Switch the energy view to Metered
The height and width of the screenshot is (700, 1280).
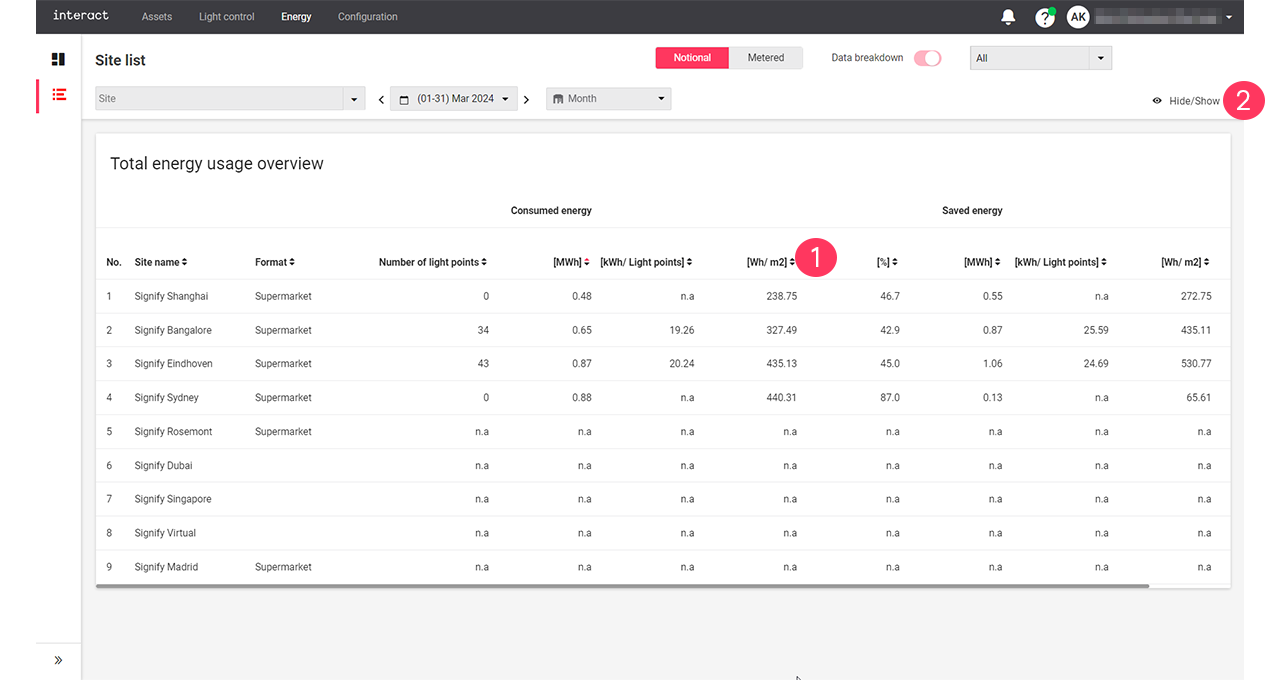click(766, 57)
